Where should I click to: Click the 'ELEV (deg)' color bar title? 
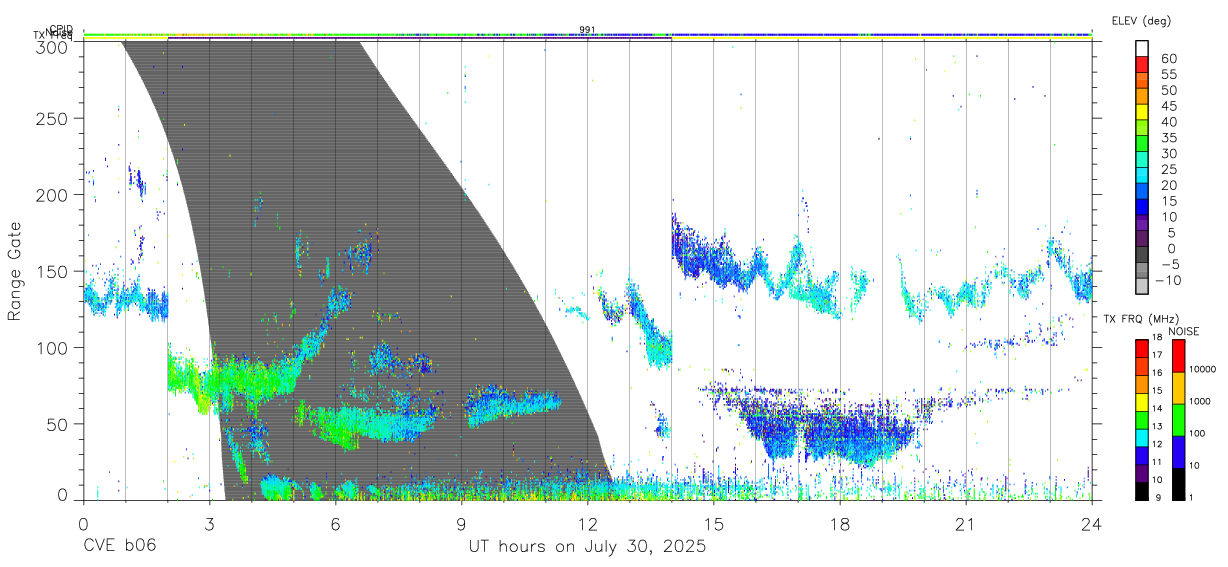(1141, 21)
